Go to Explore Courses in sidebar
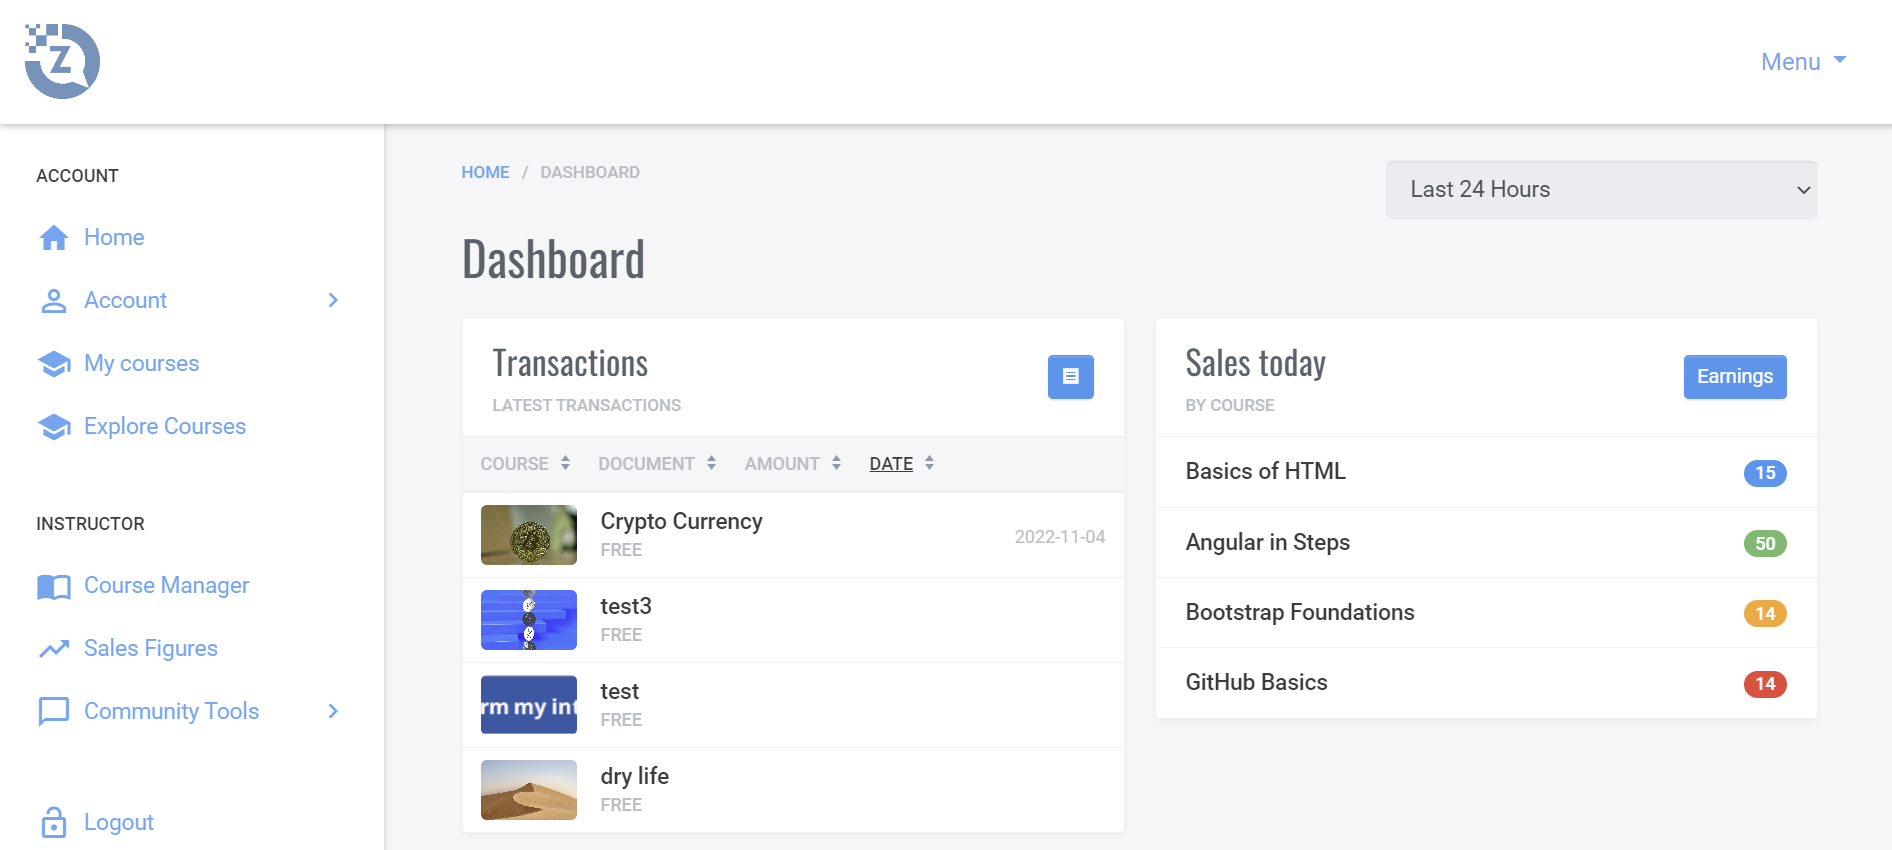1892x850 pixels. coord(164,426)
